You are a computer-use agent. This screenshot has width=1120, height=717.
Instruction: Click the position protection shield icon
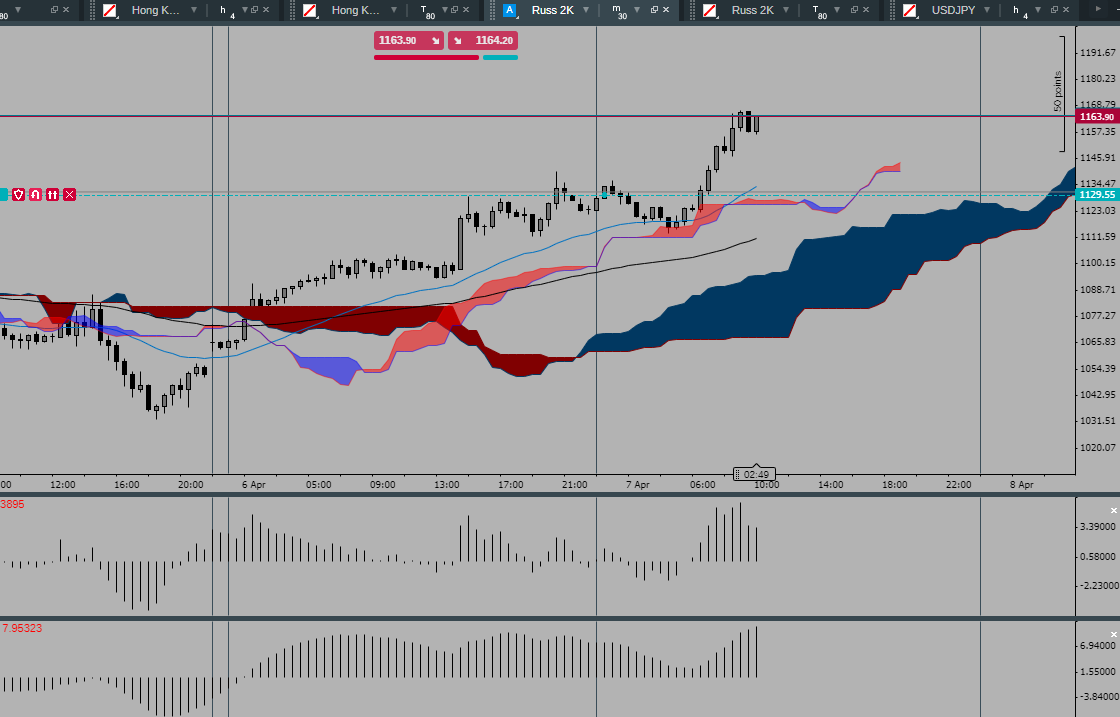point(19,194)
